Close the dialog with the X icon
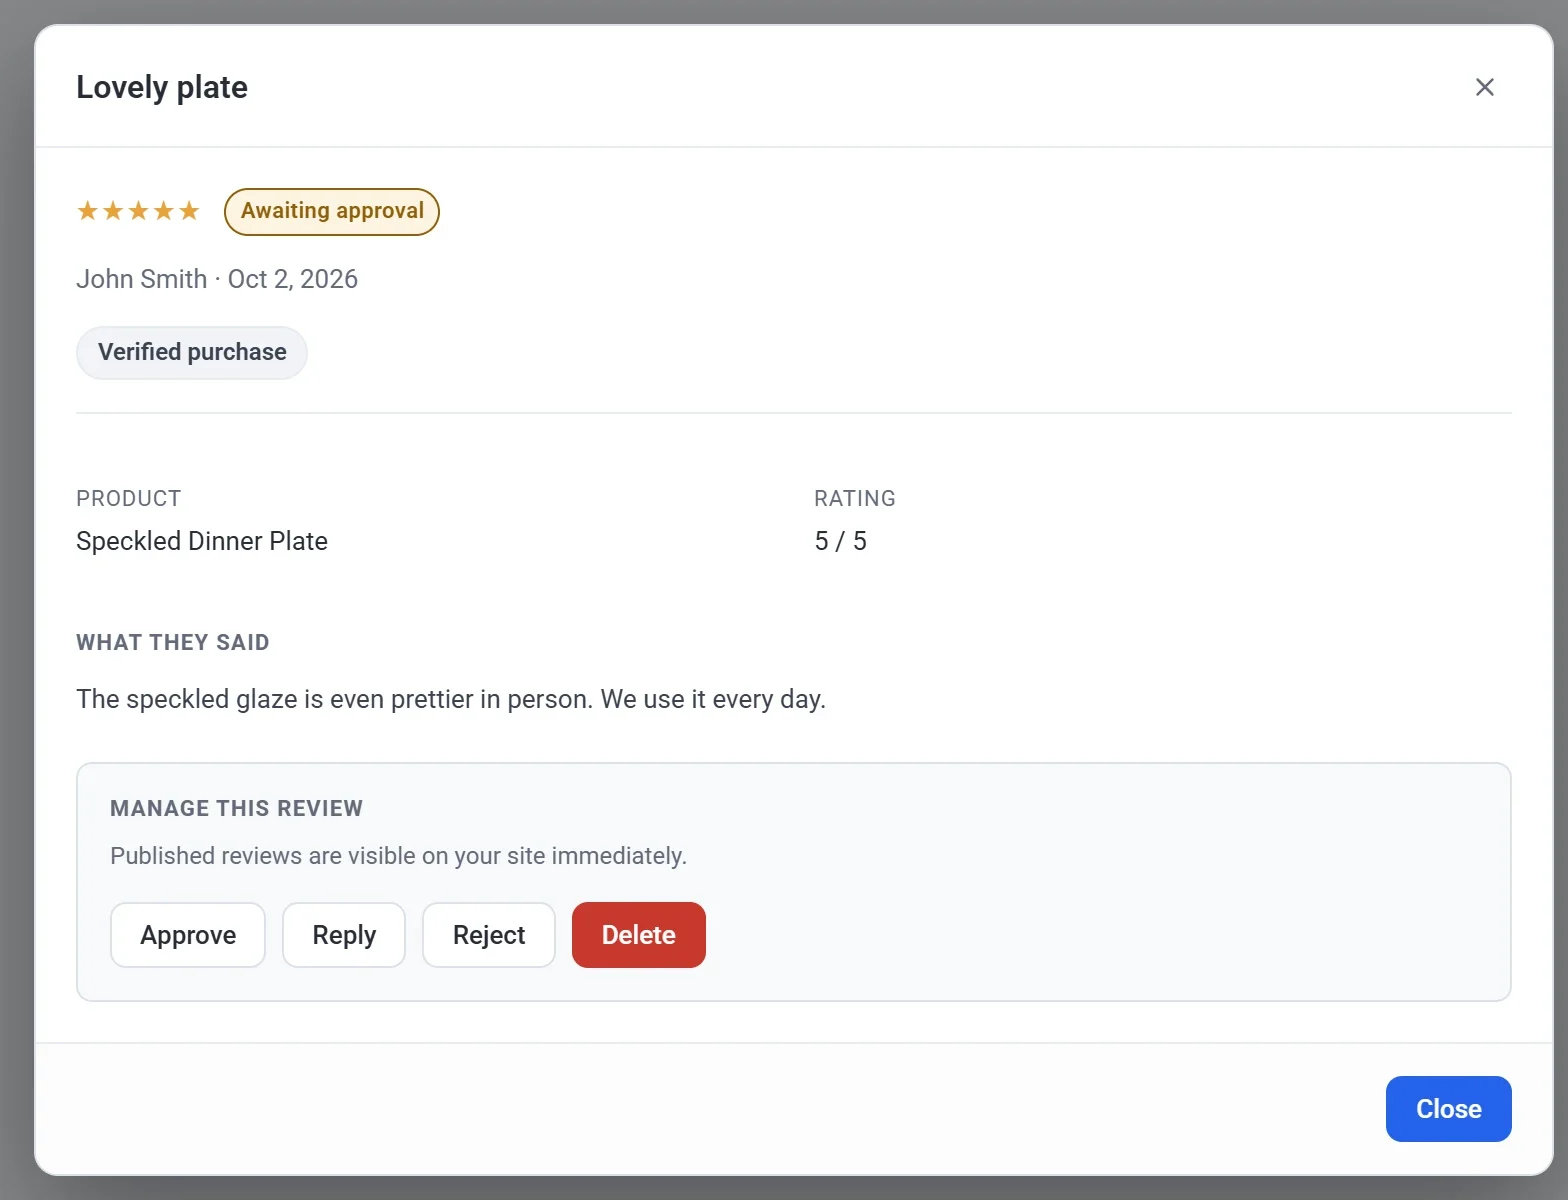 click(1485, 87)
